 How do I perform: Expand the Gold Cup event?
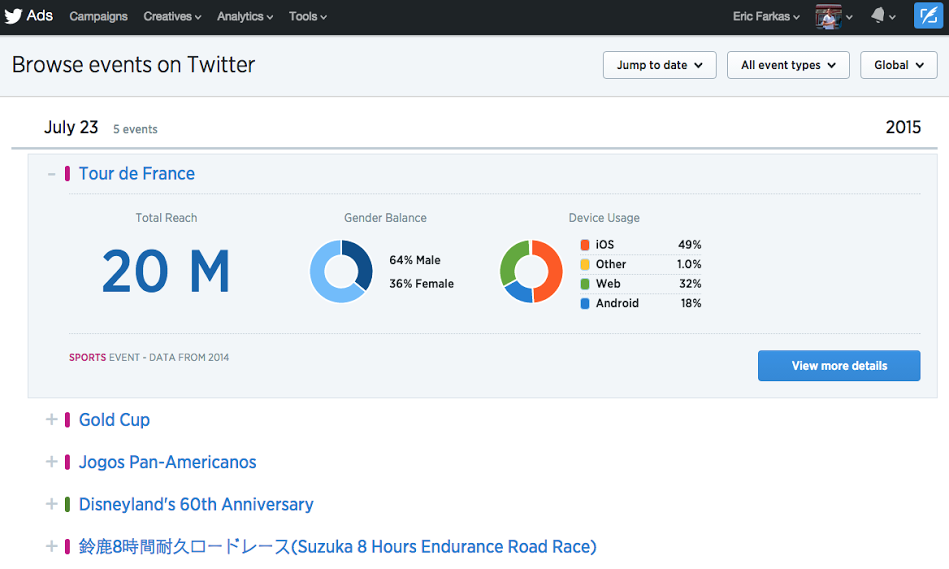tap(52, 420)
